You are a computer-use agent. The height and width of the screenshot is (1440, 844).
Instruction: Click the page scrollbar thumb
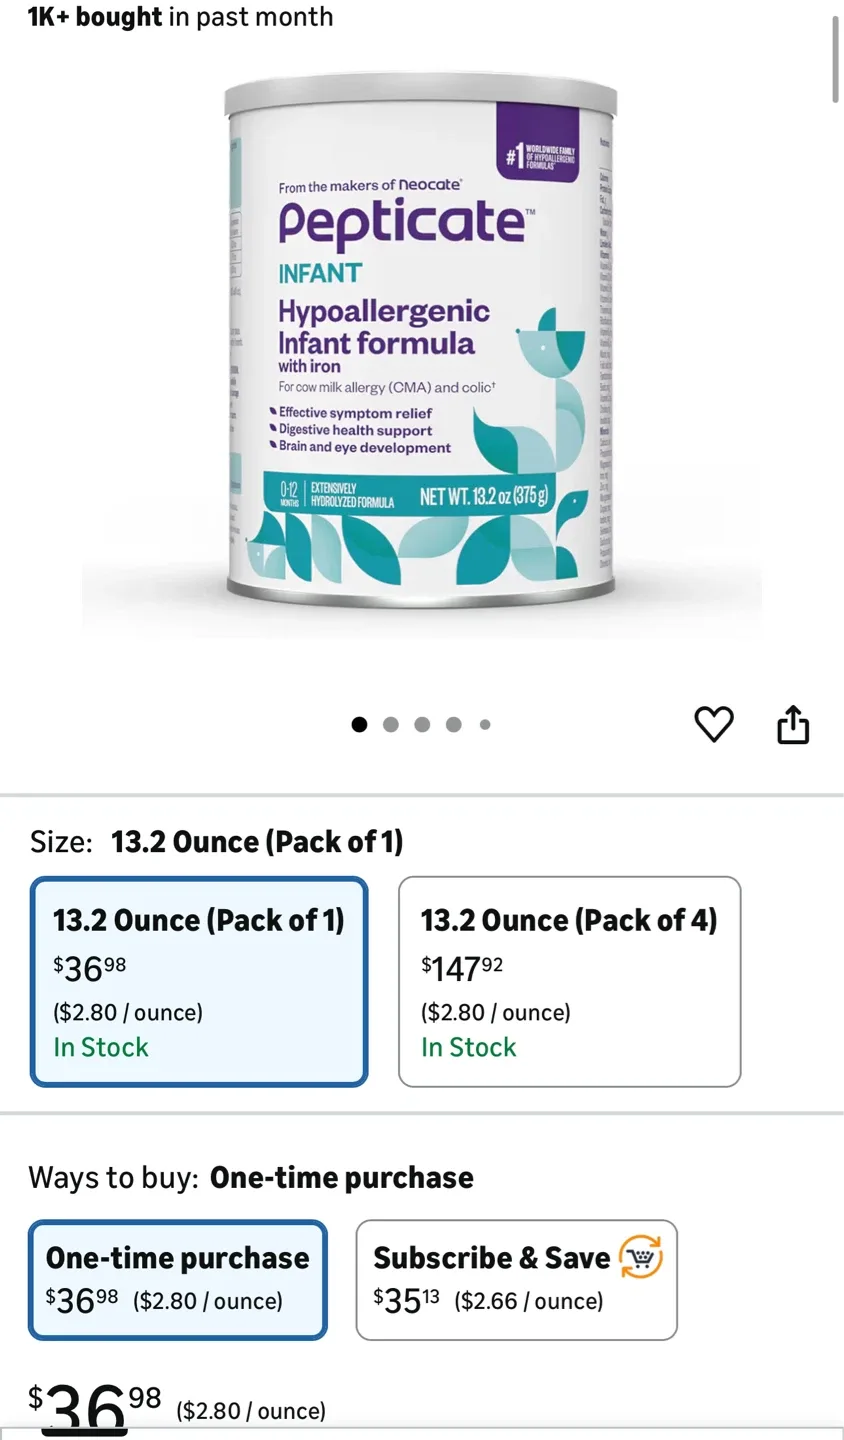coord(836,59)
